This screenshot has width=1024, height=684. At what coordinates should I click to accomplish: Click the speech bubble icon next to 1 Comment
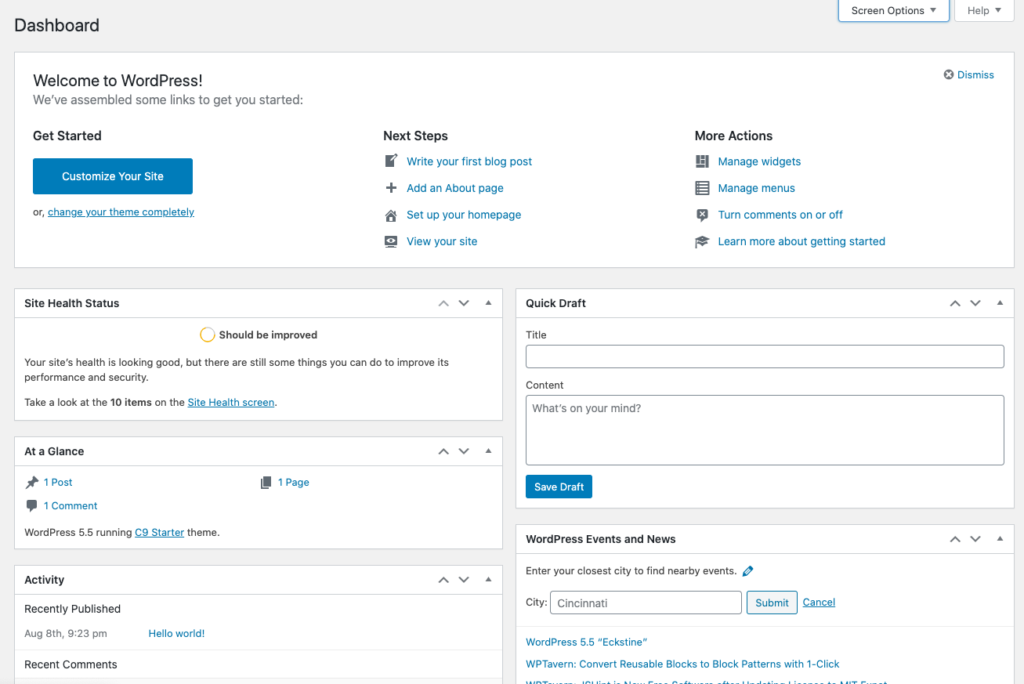point(31,506)
